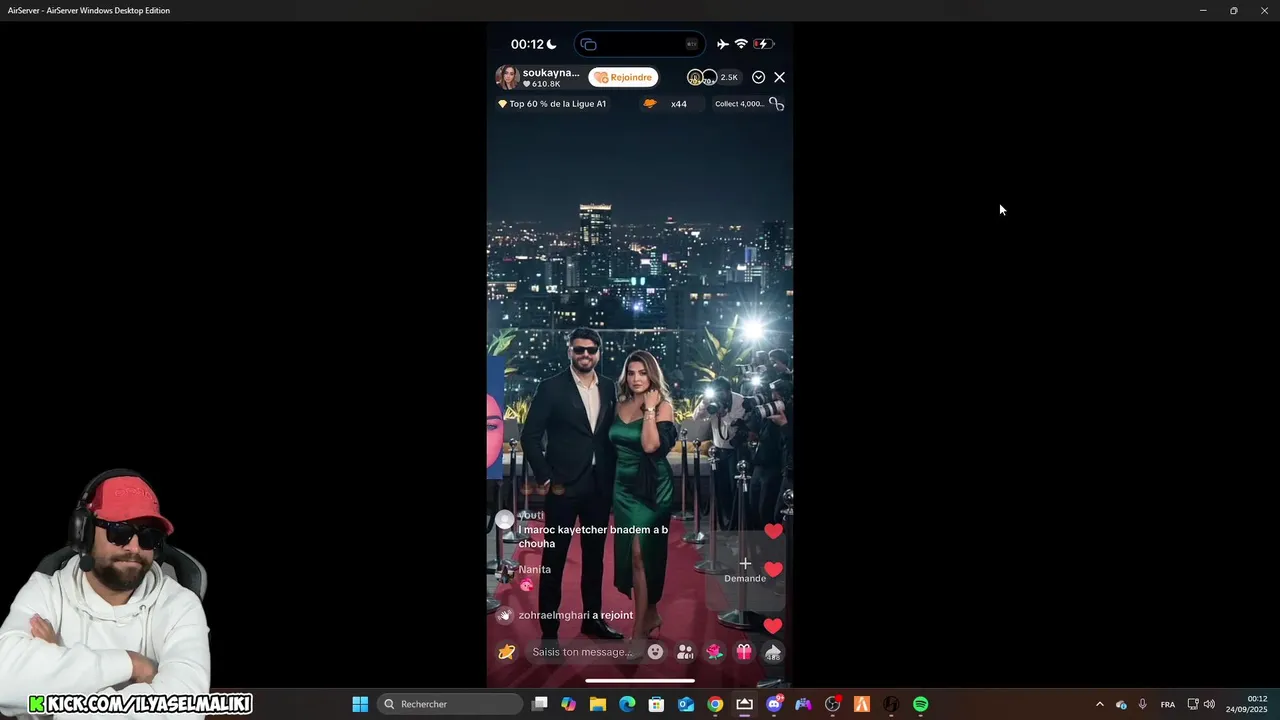Open Outlook from taskbar
Image resolution: width=1280 pixels, height=720 pixels.
point(686,704)
